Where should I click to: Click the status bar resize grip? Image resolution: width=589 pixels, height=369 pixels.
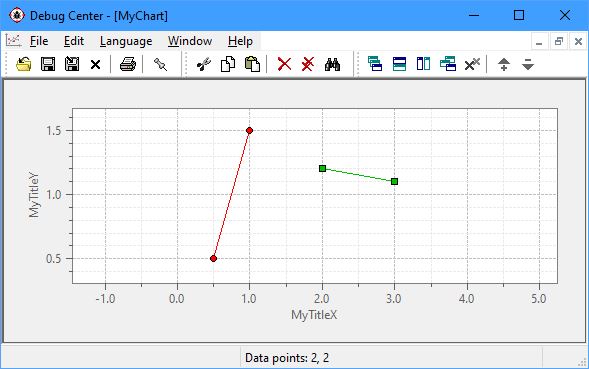(x=583, y=361)
